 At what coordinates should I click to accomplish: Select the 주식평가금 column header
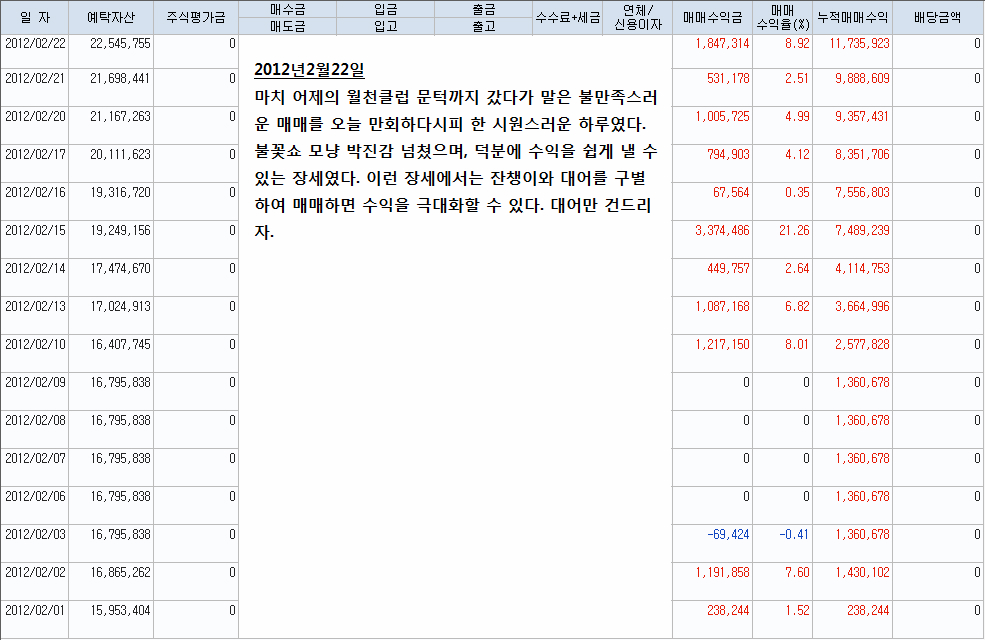pos(196,18)
